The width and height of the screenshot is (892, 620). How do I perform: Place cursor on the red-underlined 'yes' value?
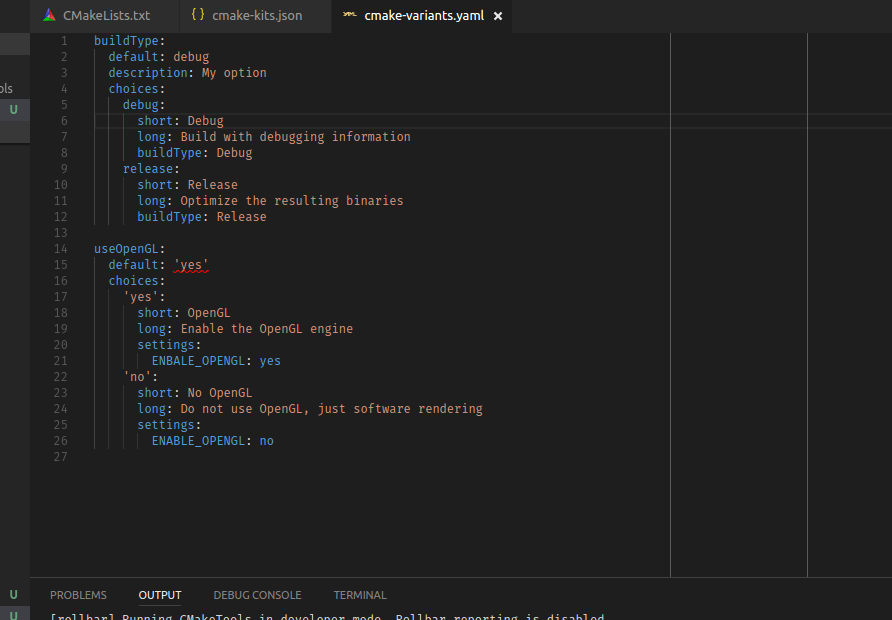pyautogui.click(x=189, y=264)
